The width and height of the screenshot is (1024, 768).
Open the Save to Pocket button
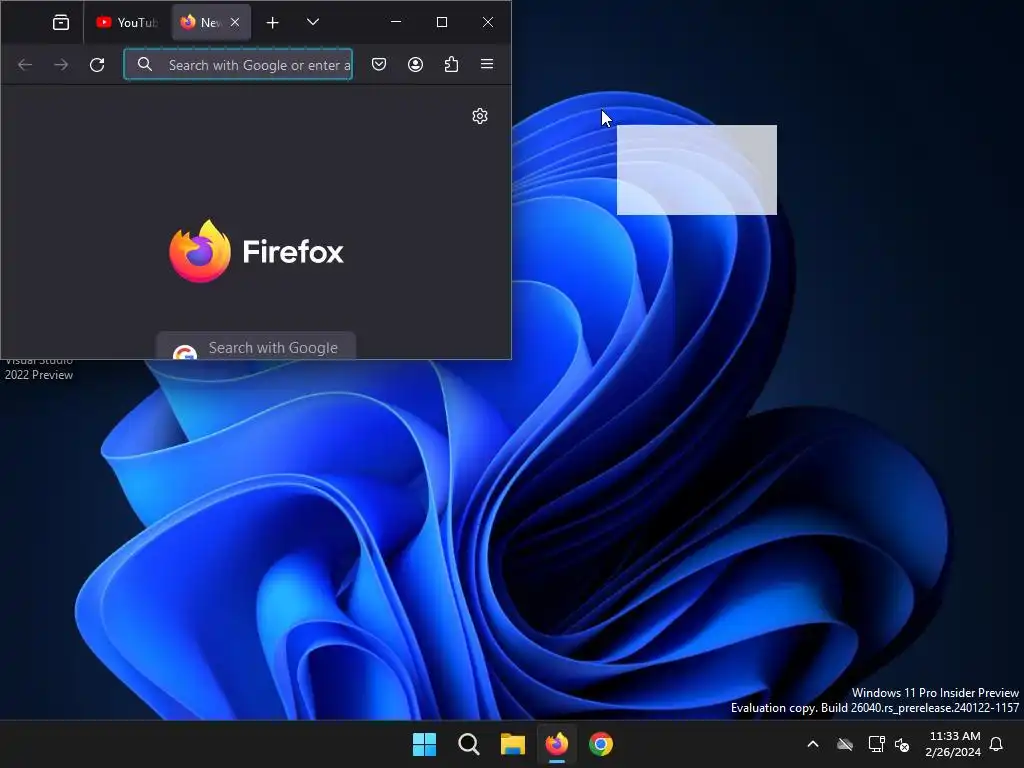(379, 64)
